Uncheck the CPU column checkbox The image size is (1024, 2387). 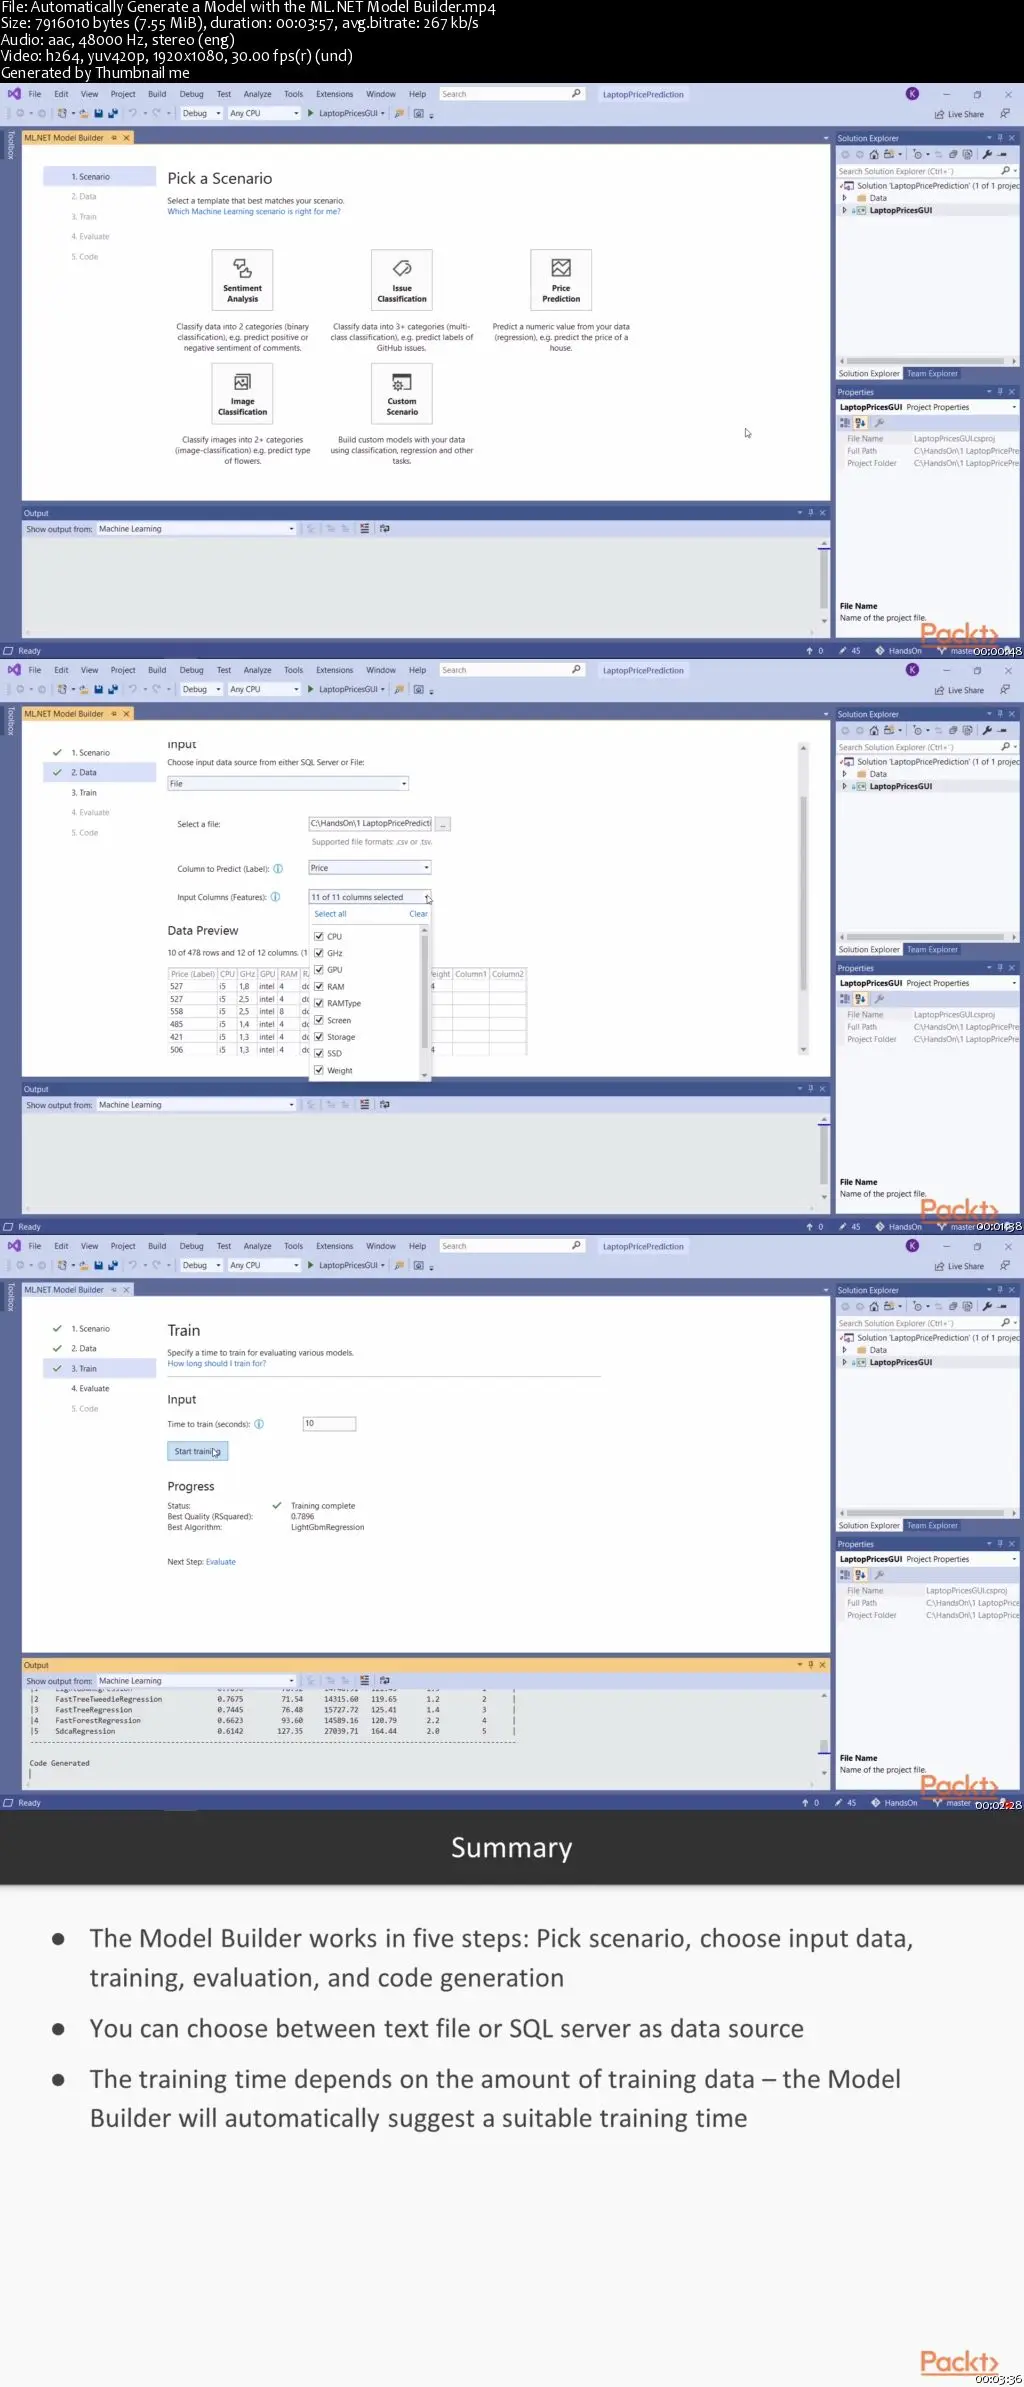pos(319,936)
